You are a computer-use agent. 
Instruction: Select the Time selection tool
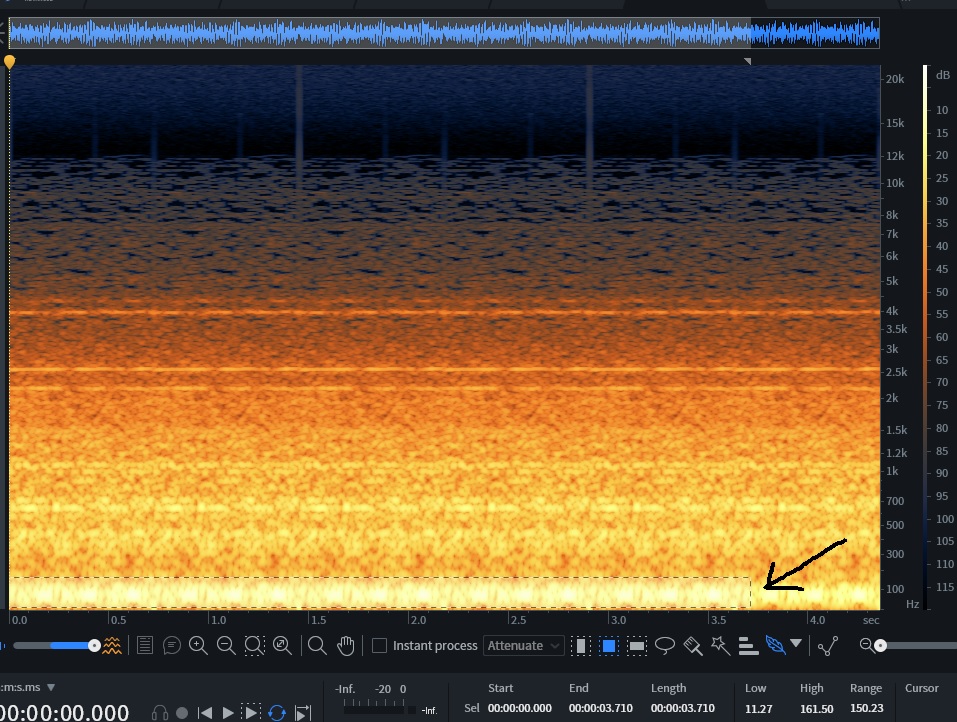click(580, 646)
